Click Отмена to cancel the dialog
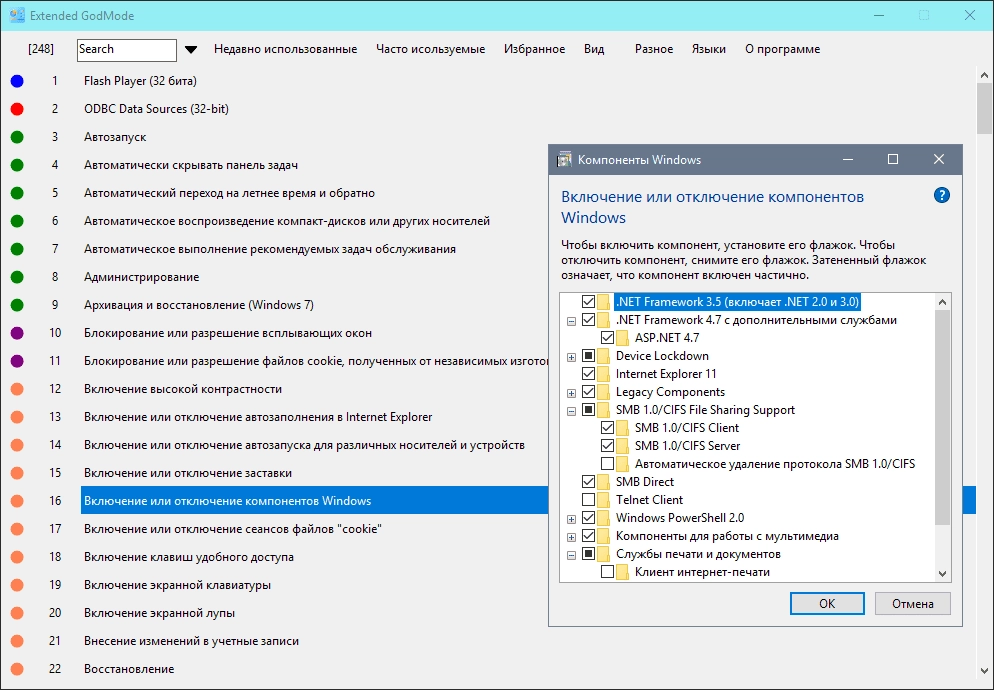The image size is (994, 690). tap(913, 604)
